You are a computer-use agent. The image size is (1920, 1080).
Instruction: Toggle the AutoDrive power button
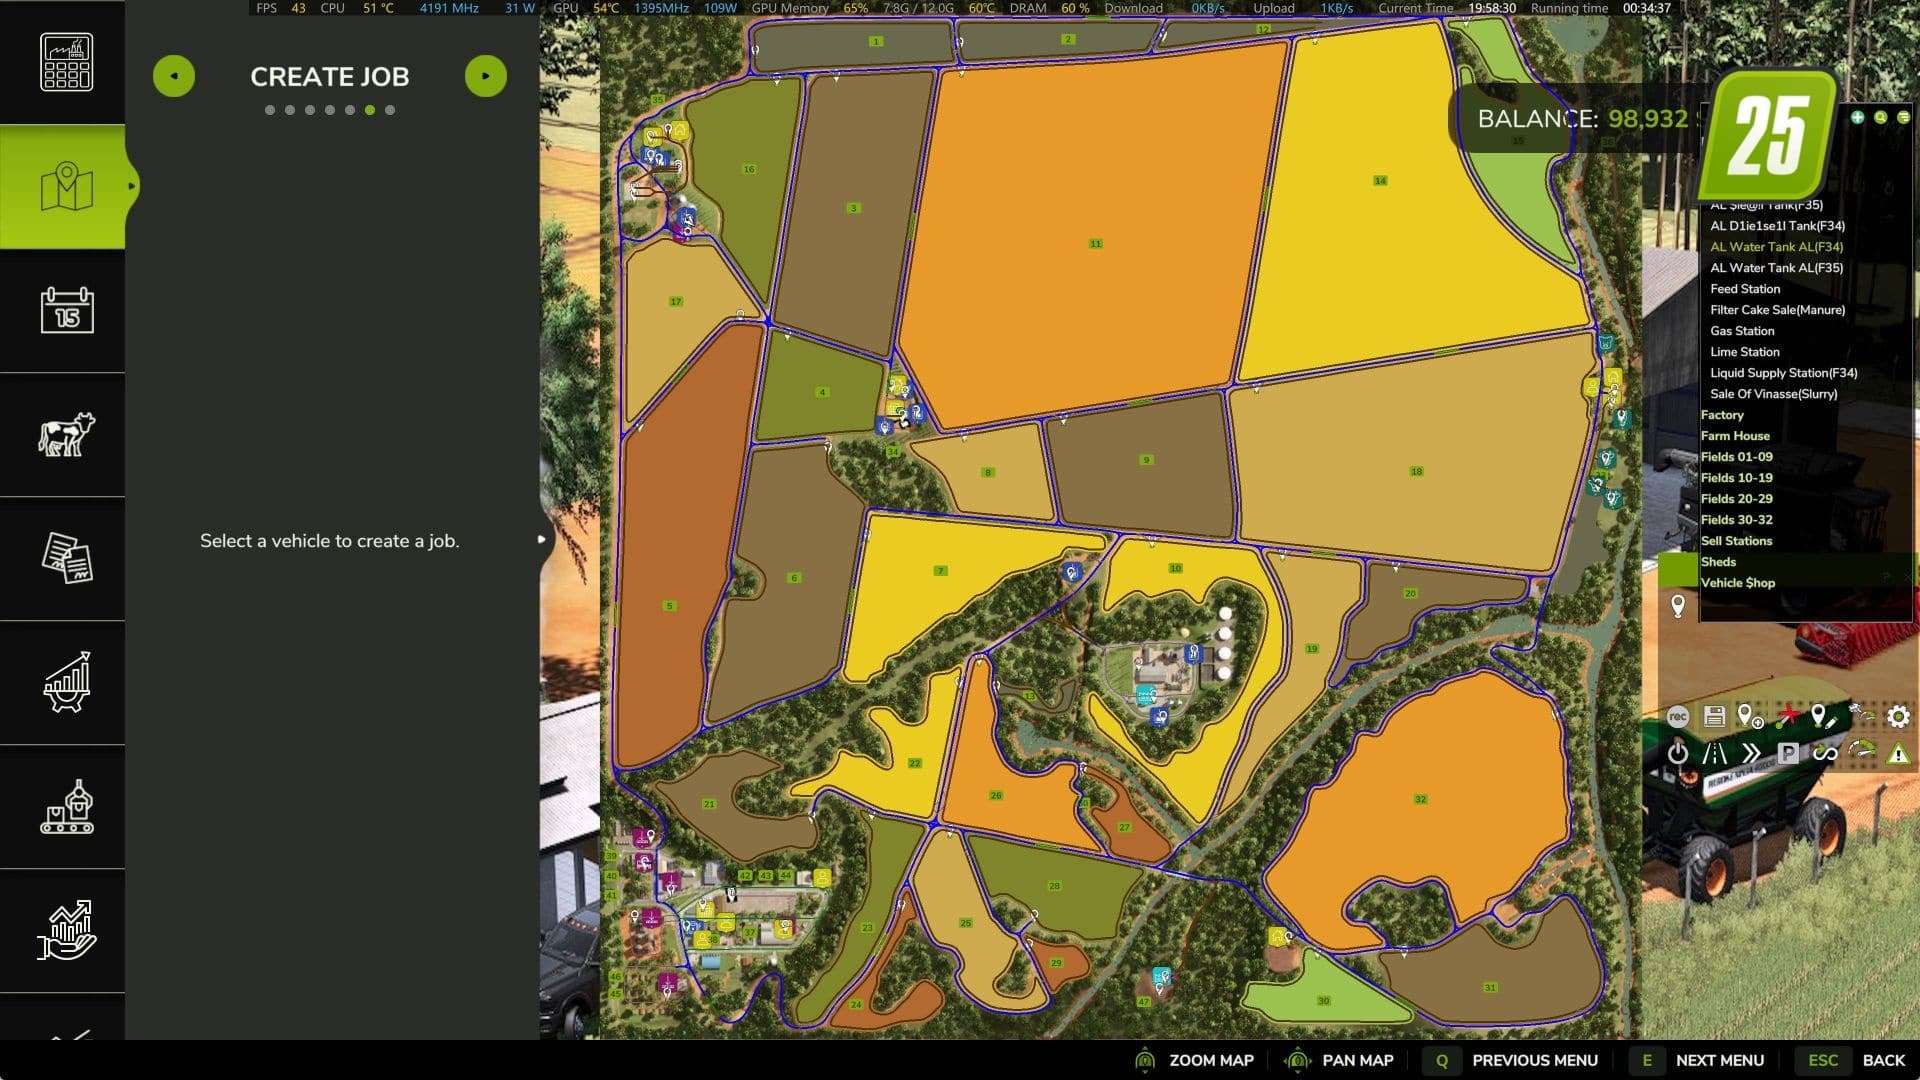click(x=1678, y=753)
